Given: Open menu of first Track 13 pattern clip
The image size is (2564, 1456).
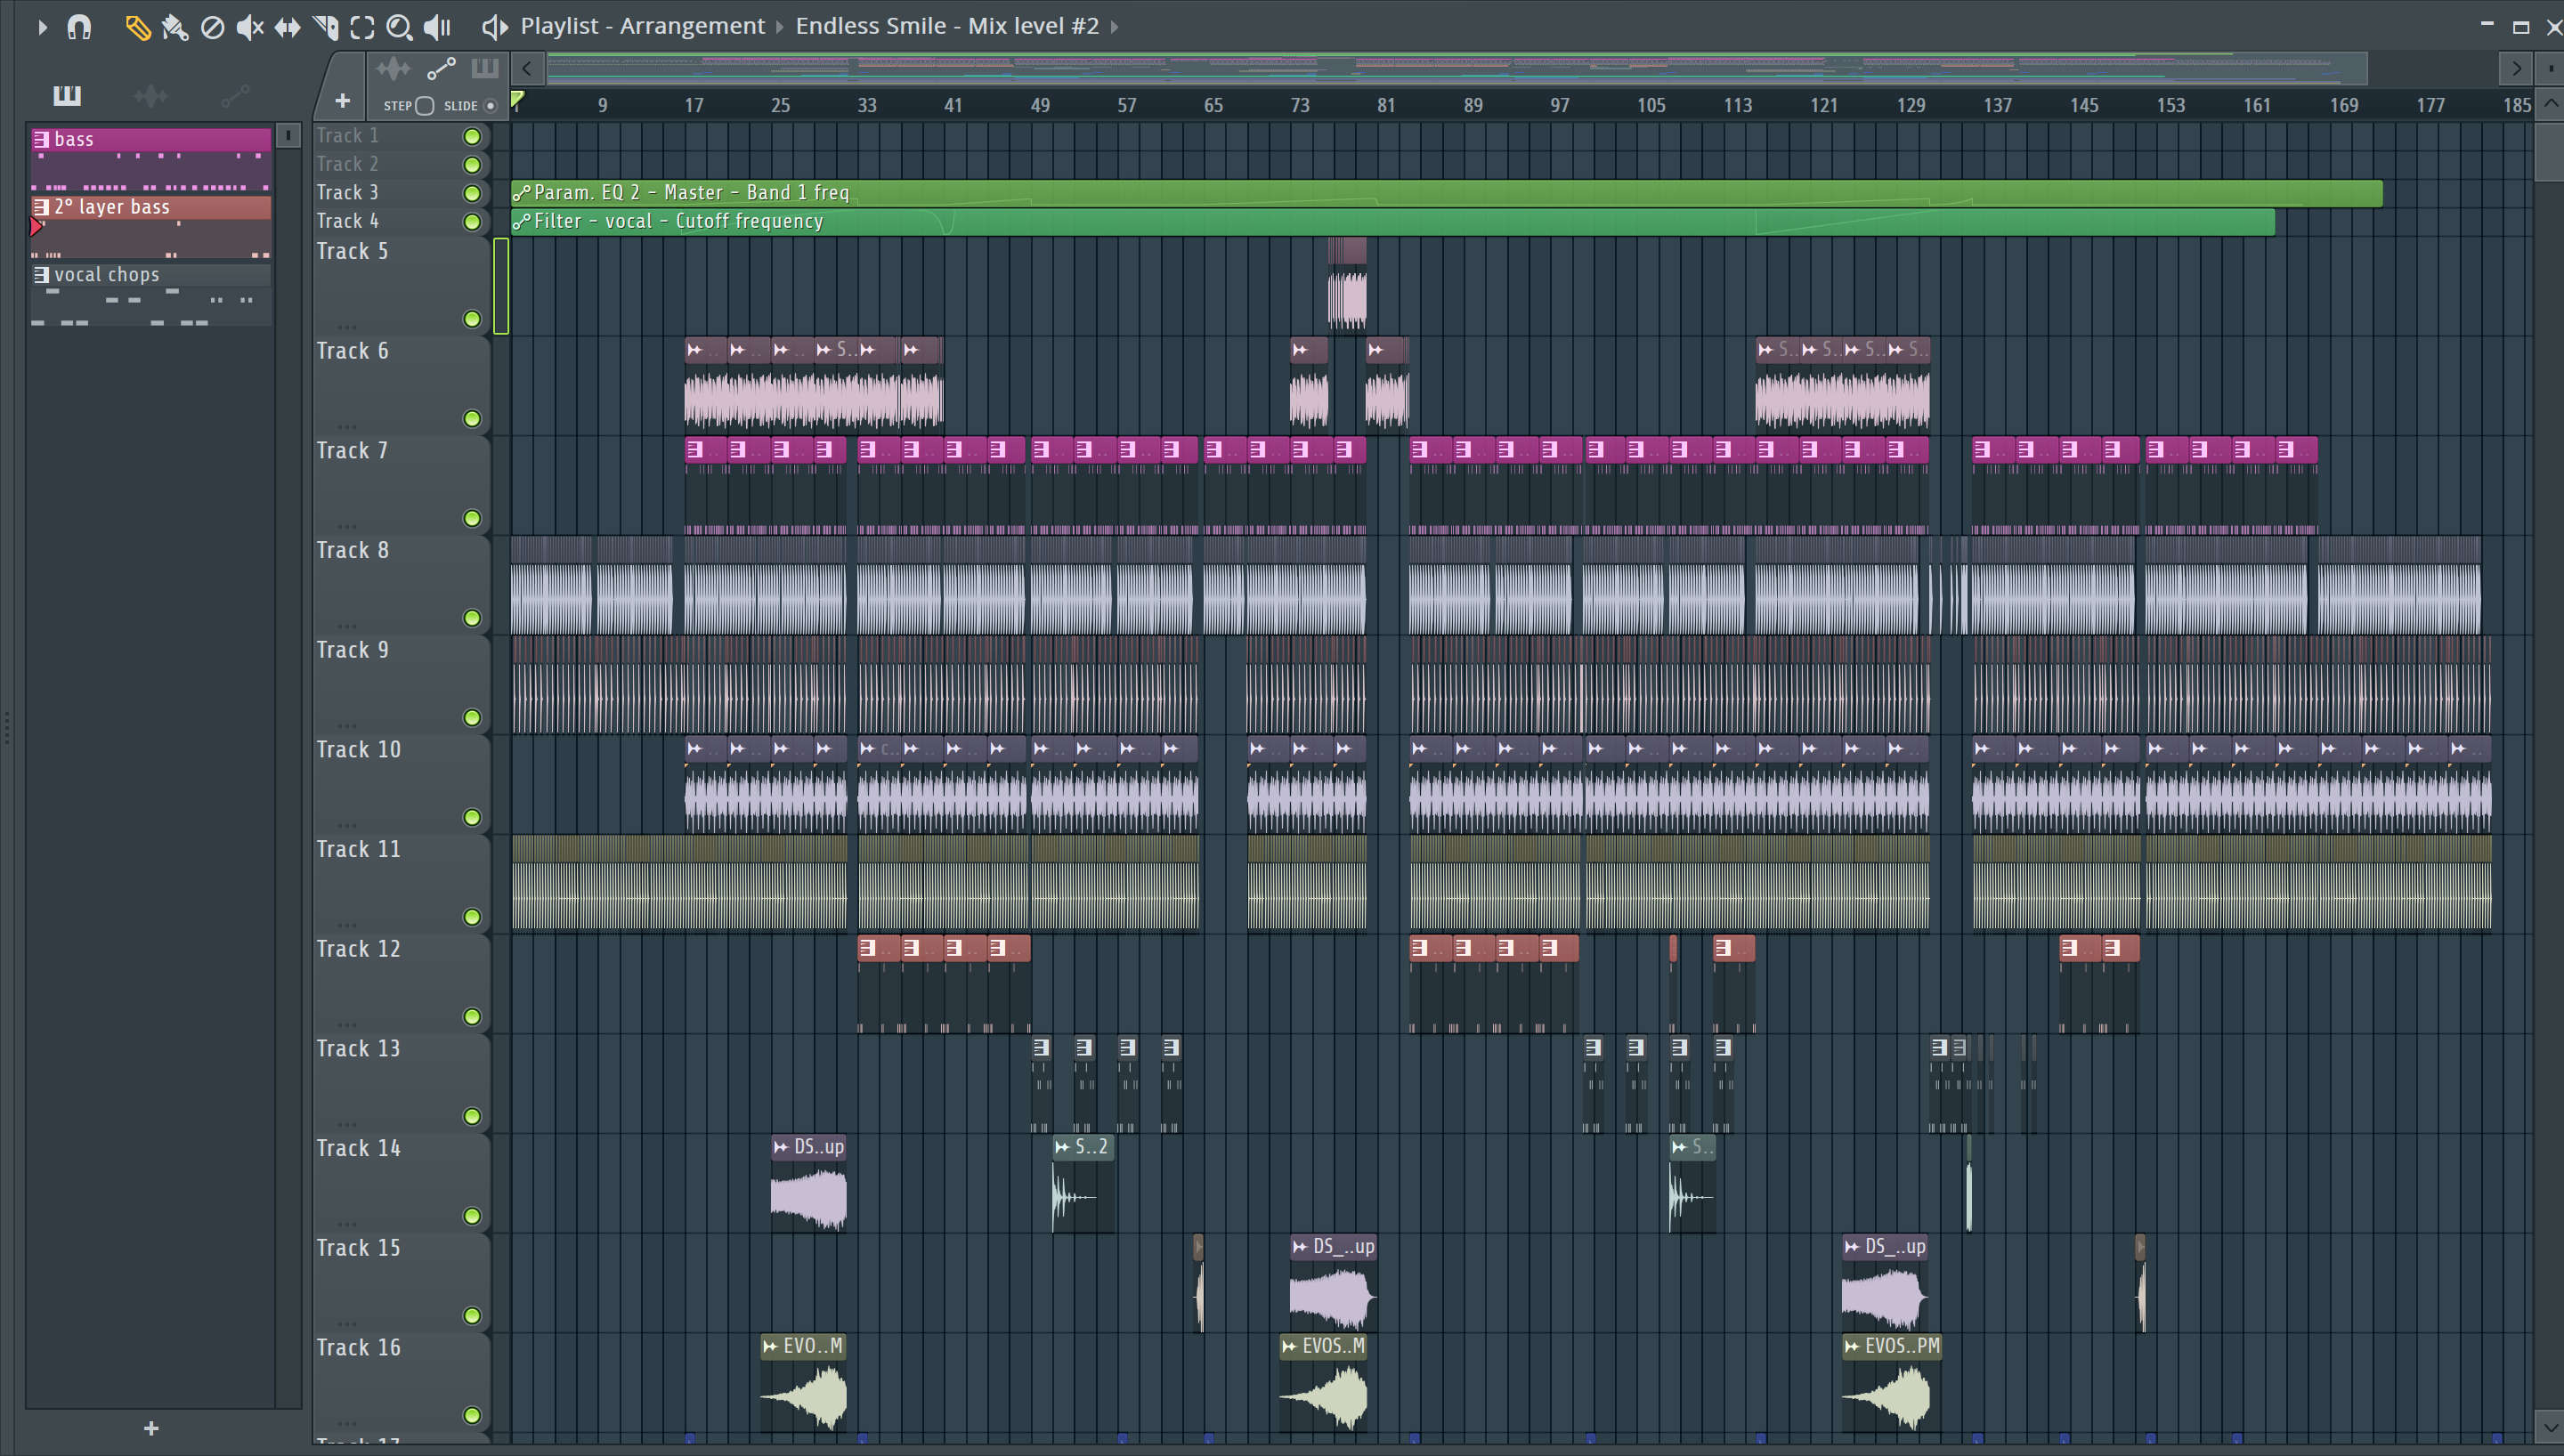Looking at the screenshot, I should pos(1041,1048).
